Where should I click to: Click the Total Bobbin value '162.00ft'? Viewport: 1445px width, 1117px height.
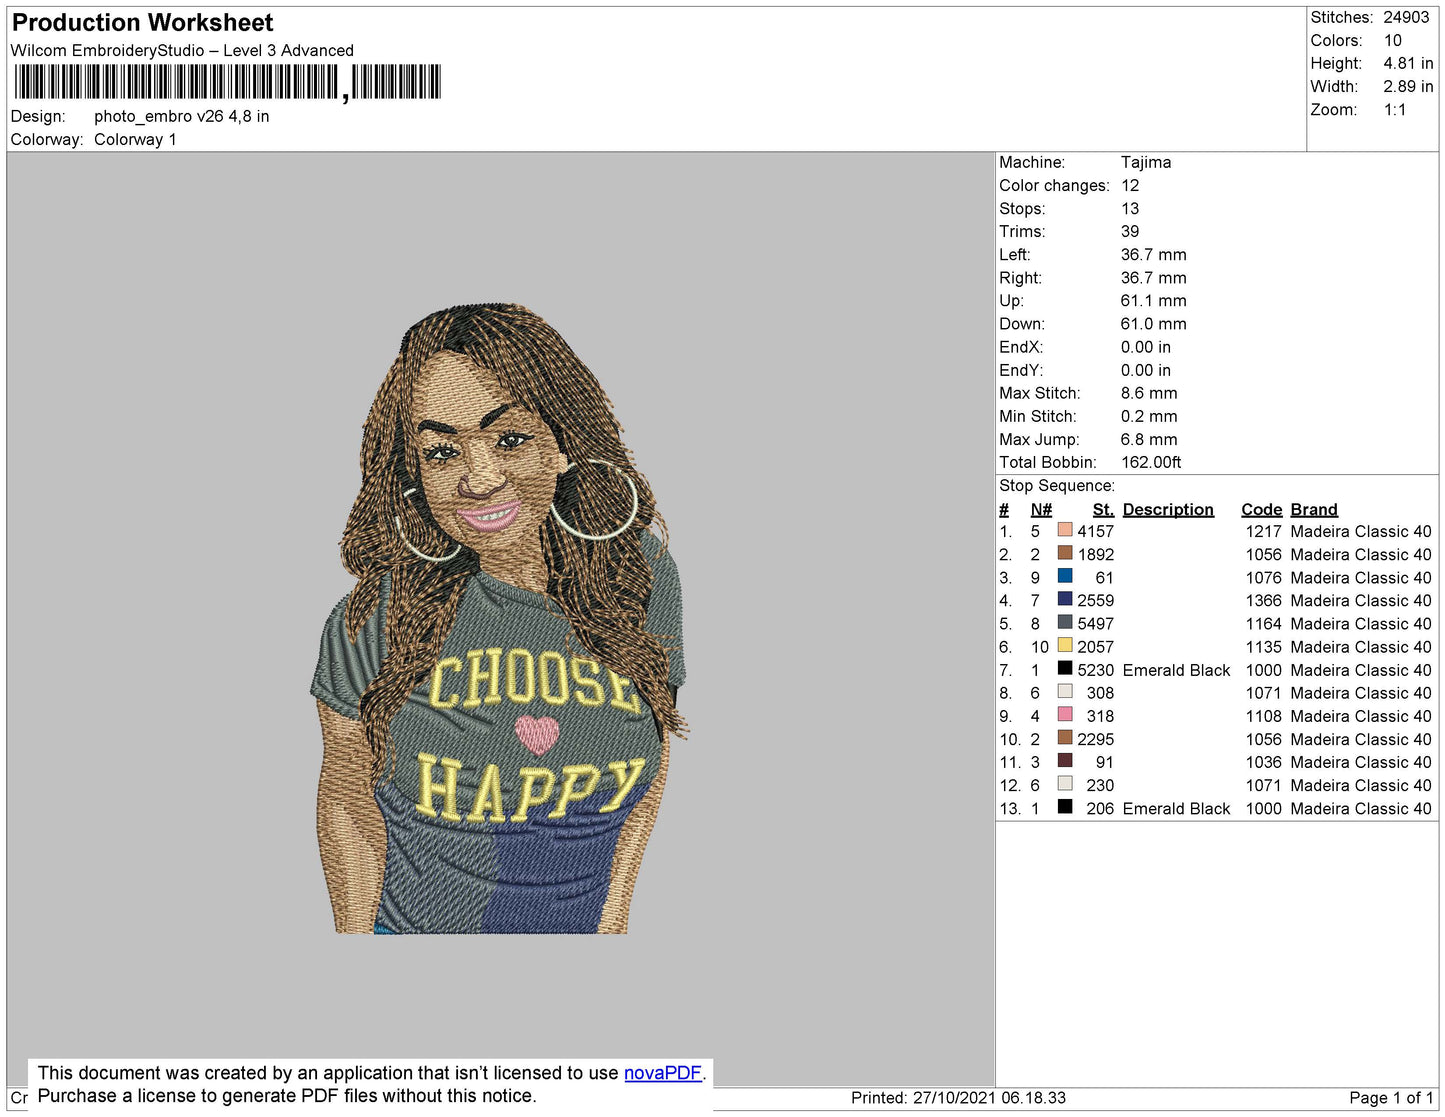(1151, 462)
